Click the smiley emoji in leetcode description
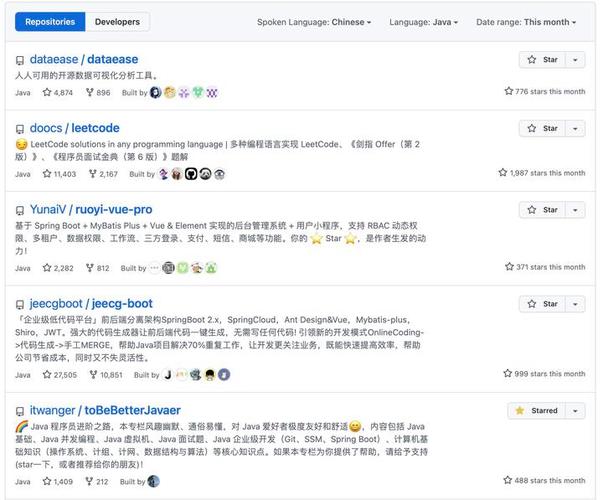Screen dimensions: 603x500 22,145
